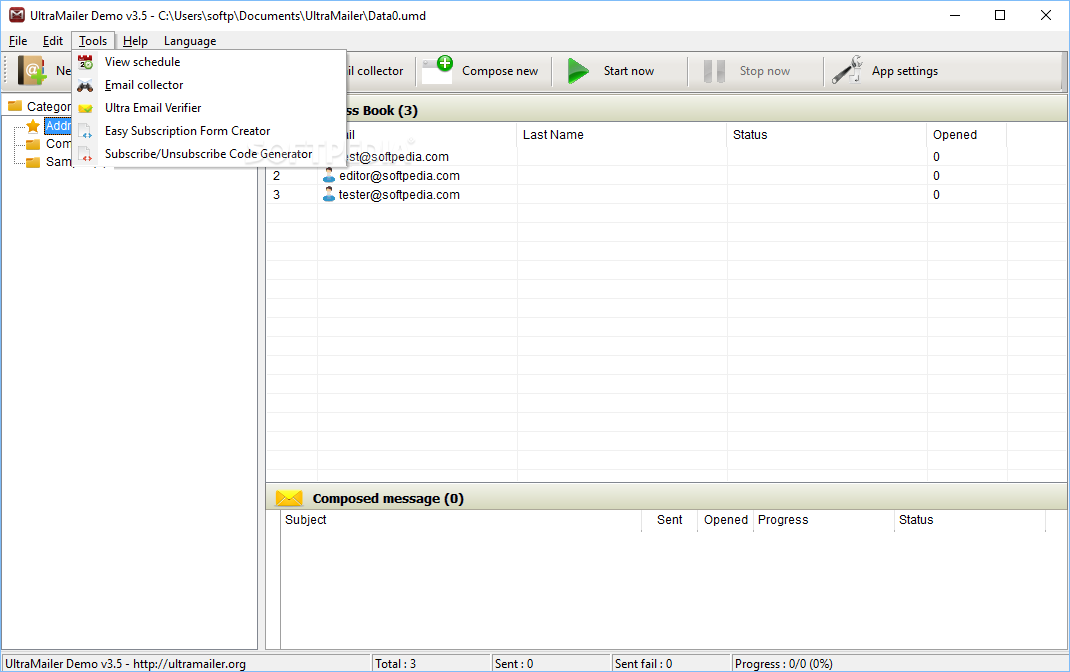Click the Stop now label

click(764, 71)
